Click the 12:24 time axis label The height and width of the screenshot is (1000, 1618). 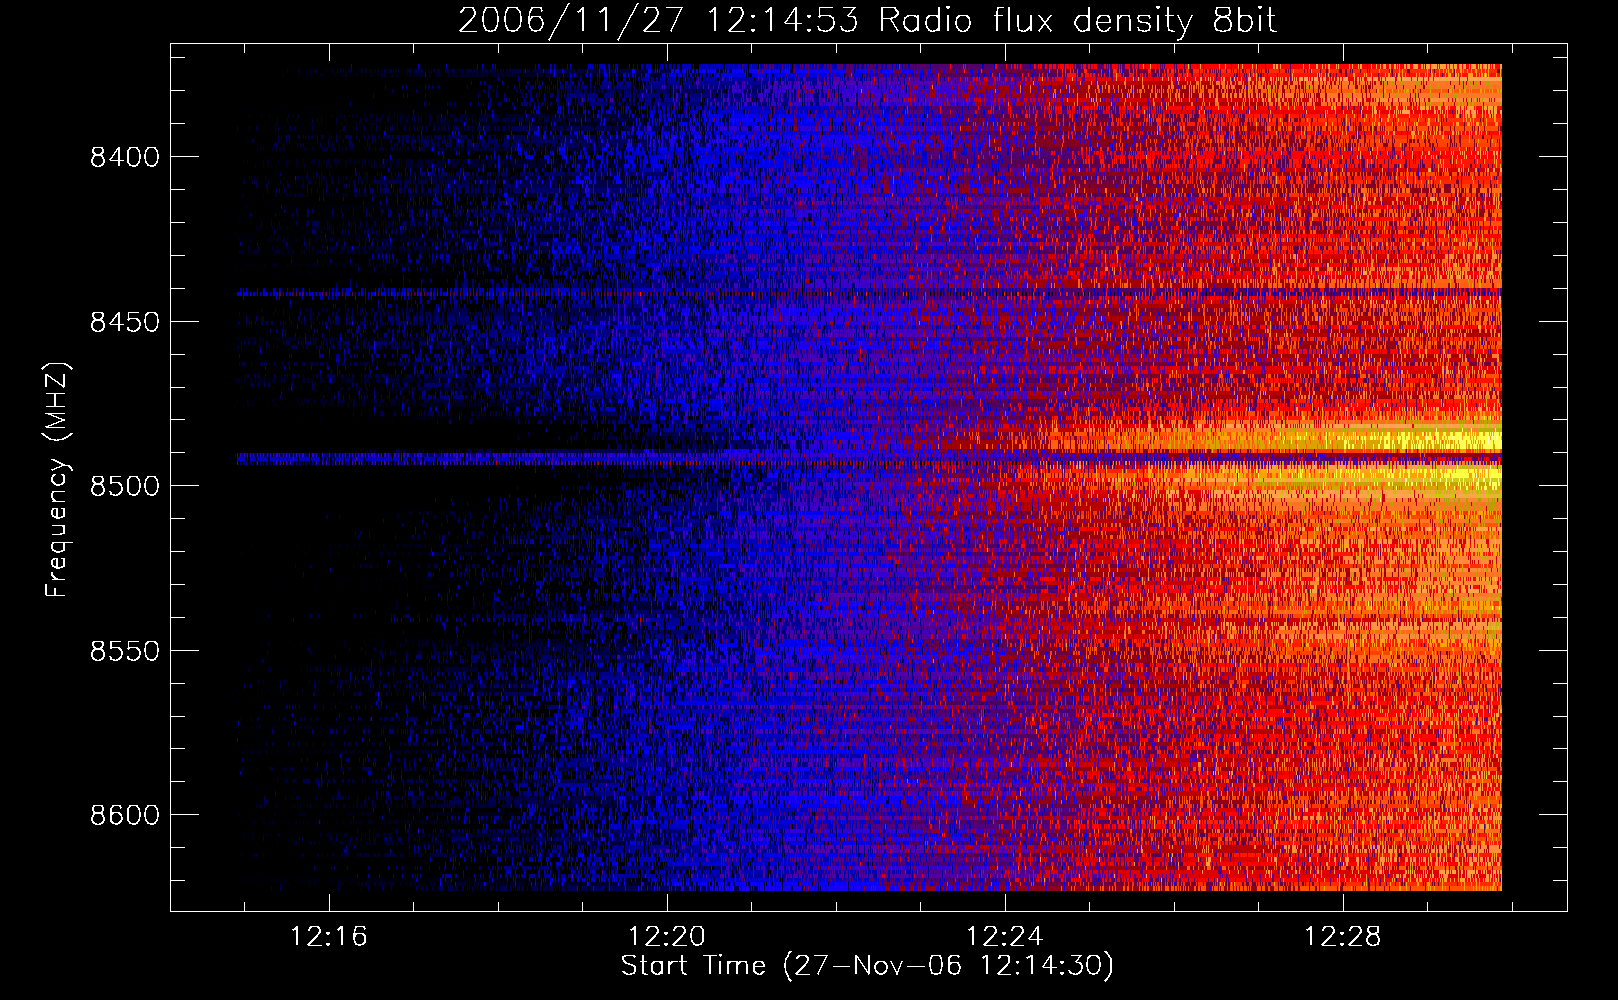(x=1005, y=937)
